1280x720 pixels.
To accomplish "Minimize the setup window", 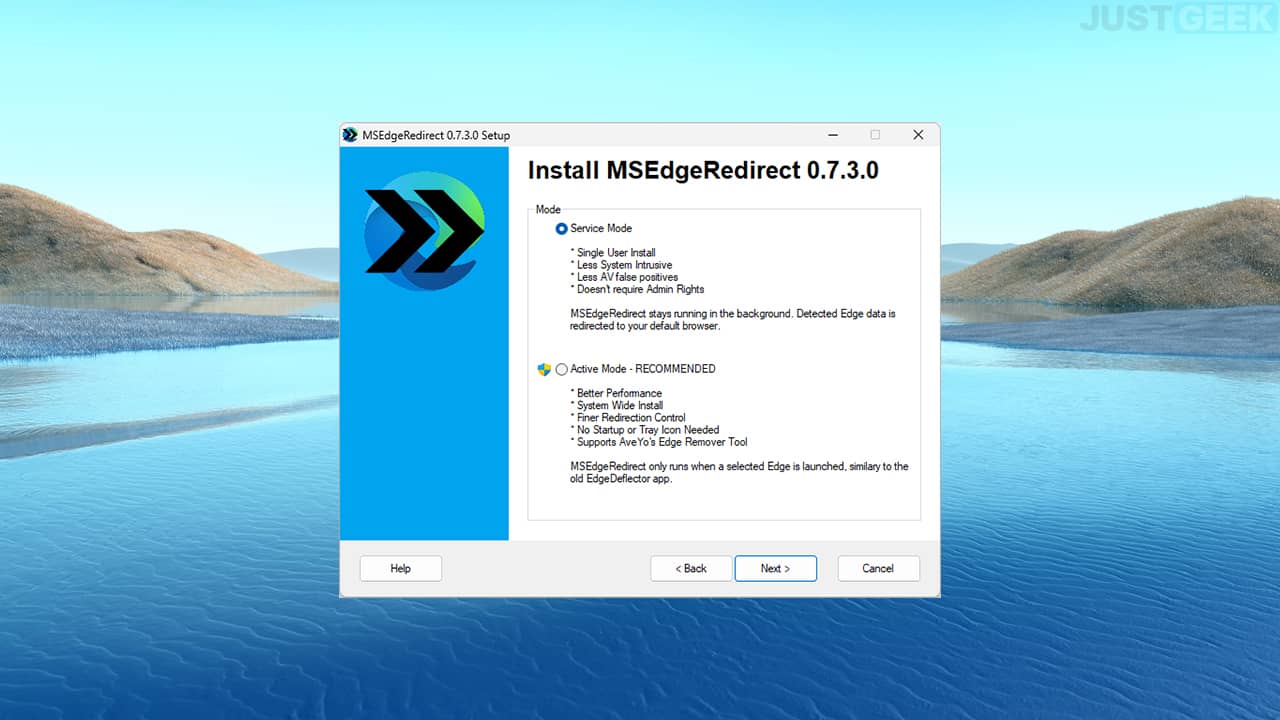I will [833, 135].
